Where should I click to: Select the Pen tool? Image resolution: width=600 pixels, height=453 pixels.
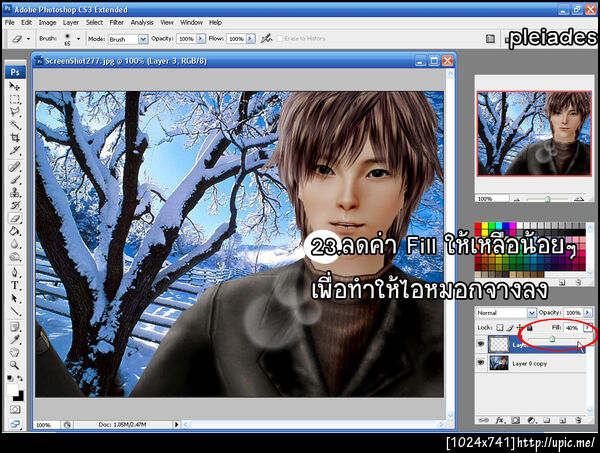(x=15, y=273)
